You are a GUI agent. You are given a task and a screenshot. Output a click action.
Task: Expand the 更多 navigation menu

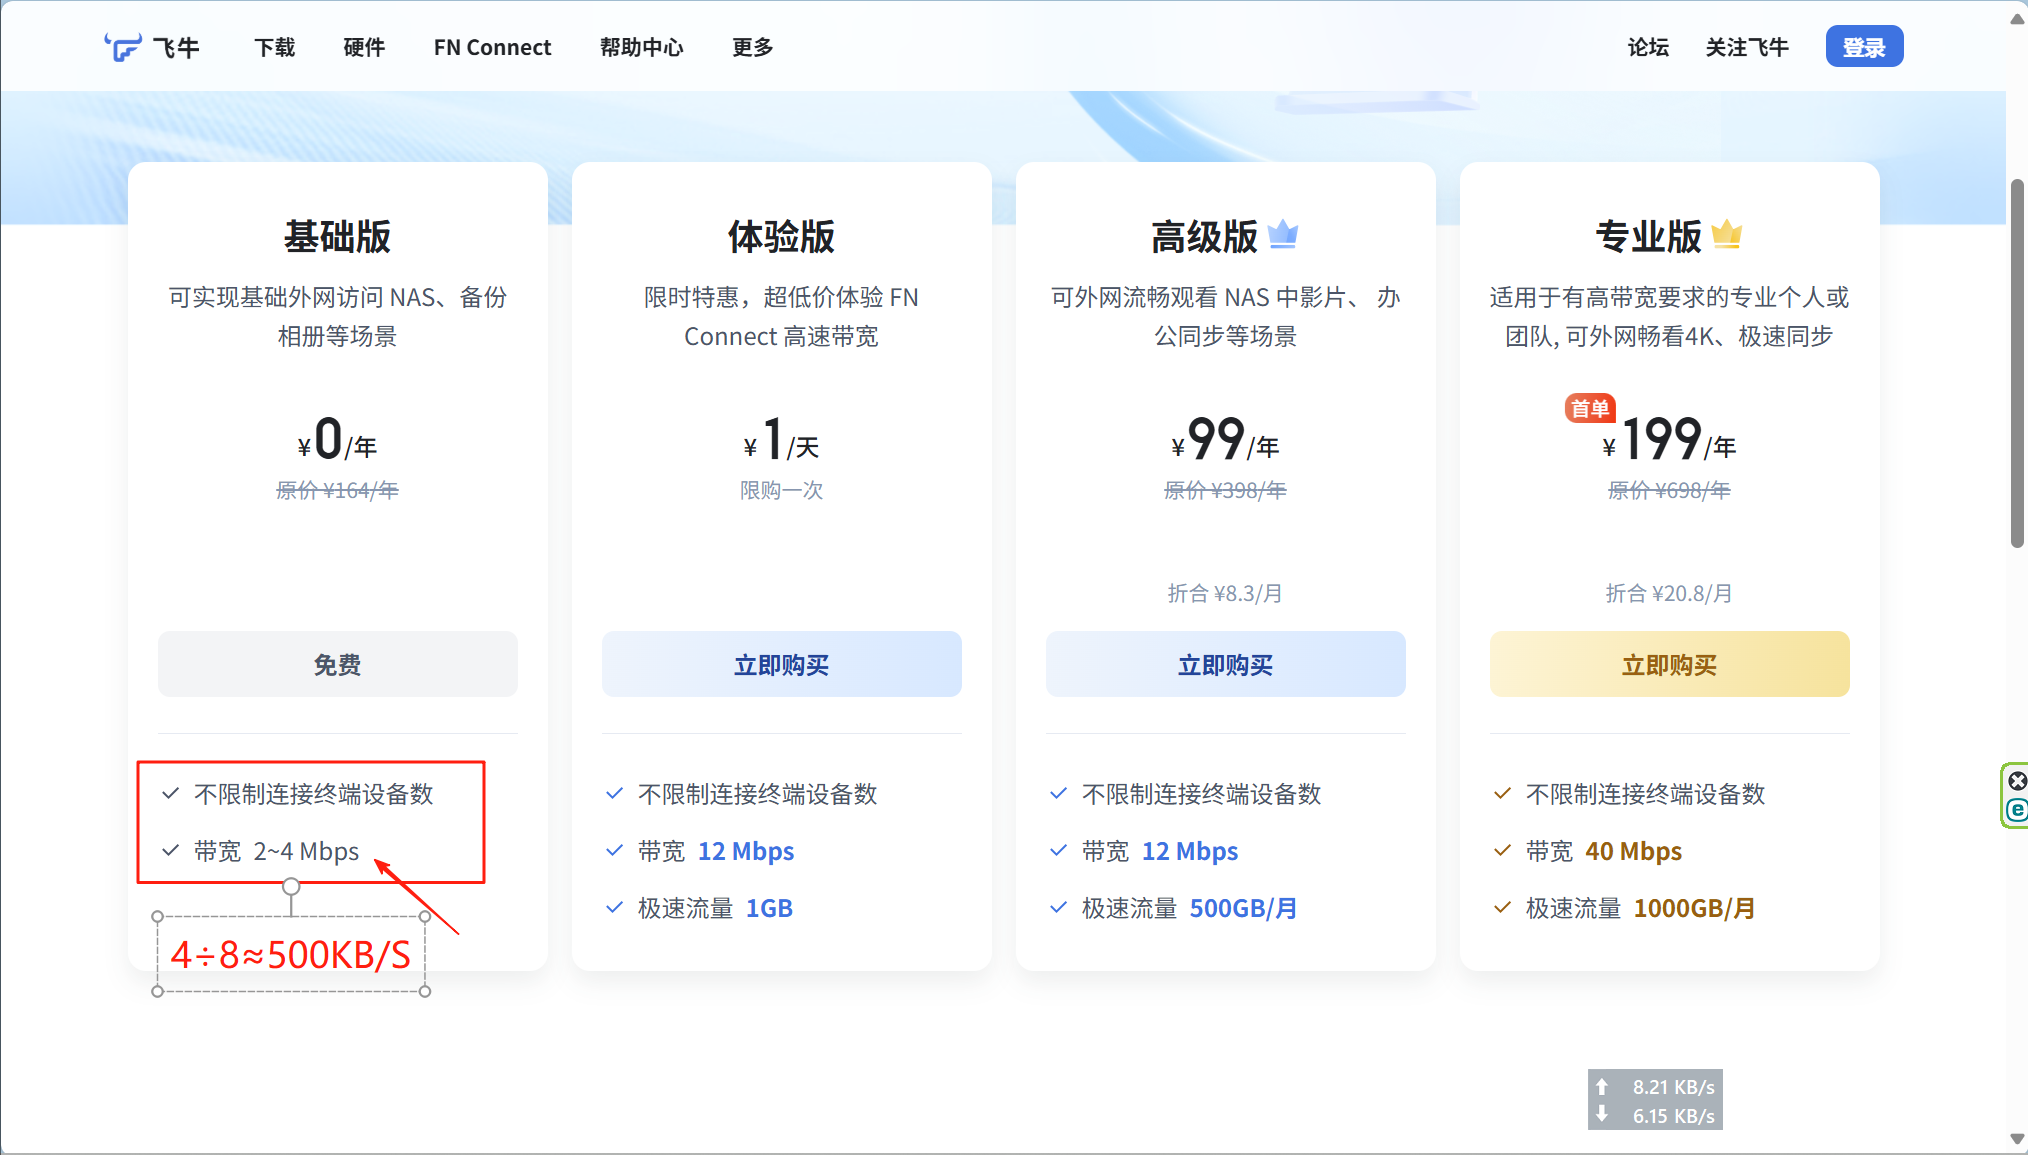[753, 47]
